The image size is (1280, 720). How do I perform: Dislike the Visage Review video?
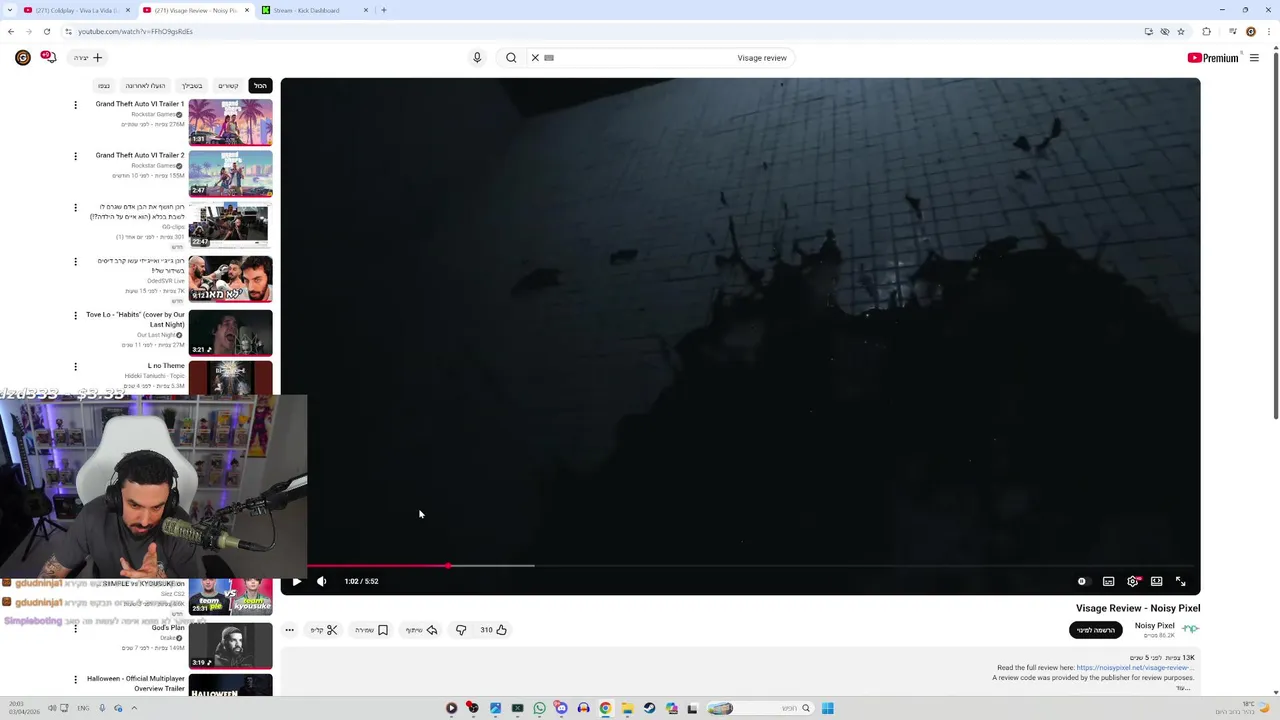pos(461,630)
